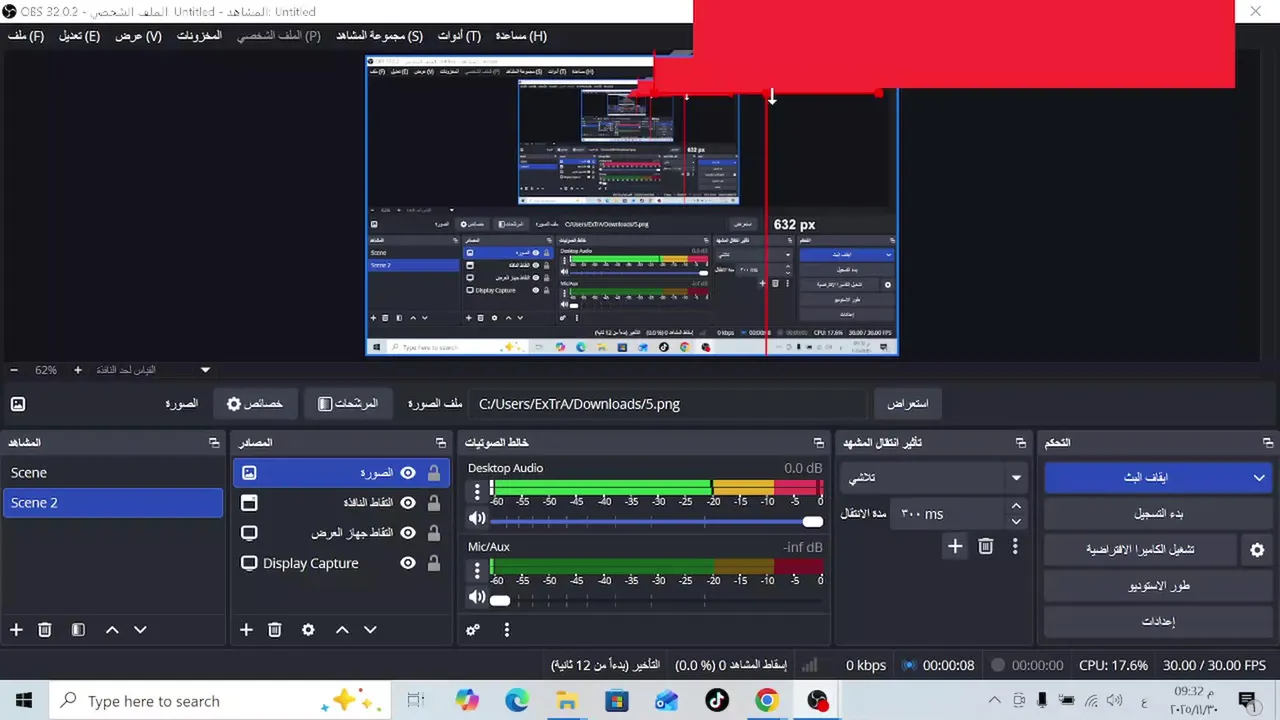Open the عرض (V) menu
Viewport: 1280px width, 720px height.
point(138,36)
